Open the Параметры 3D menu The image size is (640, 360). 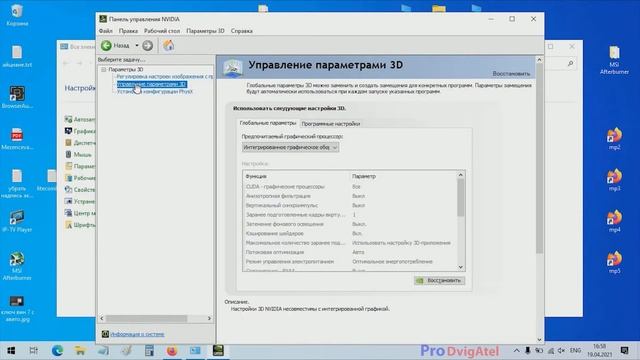[205, 31]
